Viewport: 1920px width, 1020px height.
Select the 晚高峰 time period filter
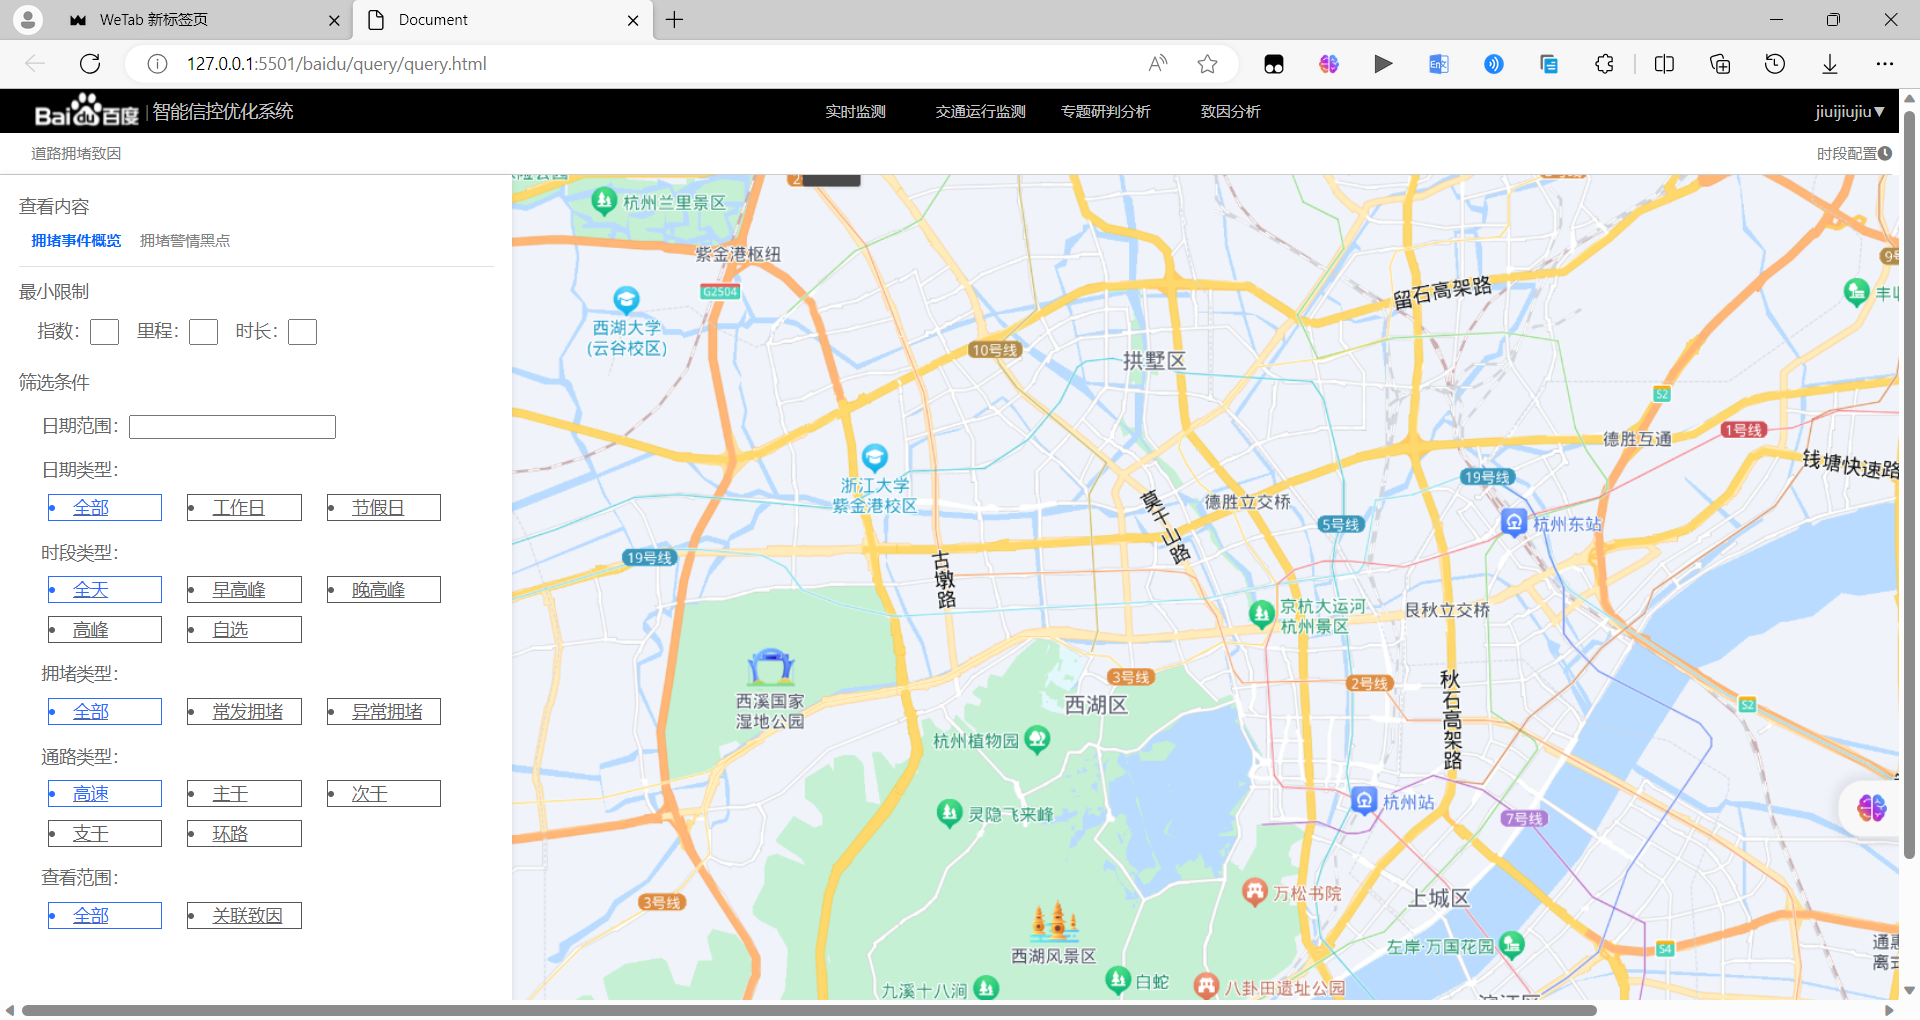pos(382,589)
